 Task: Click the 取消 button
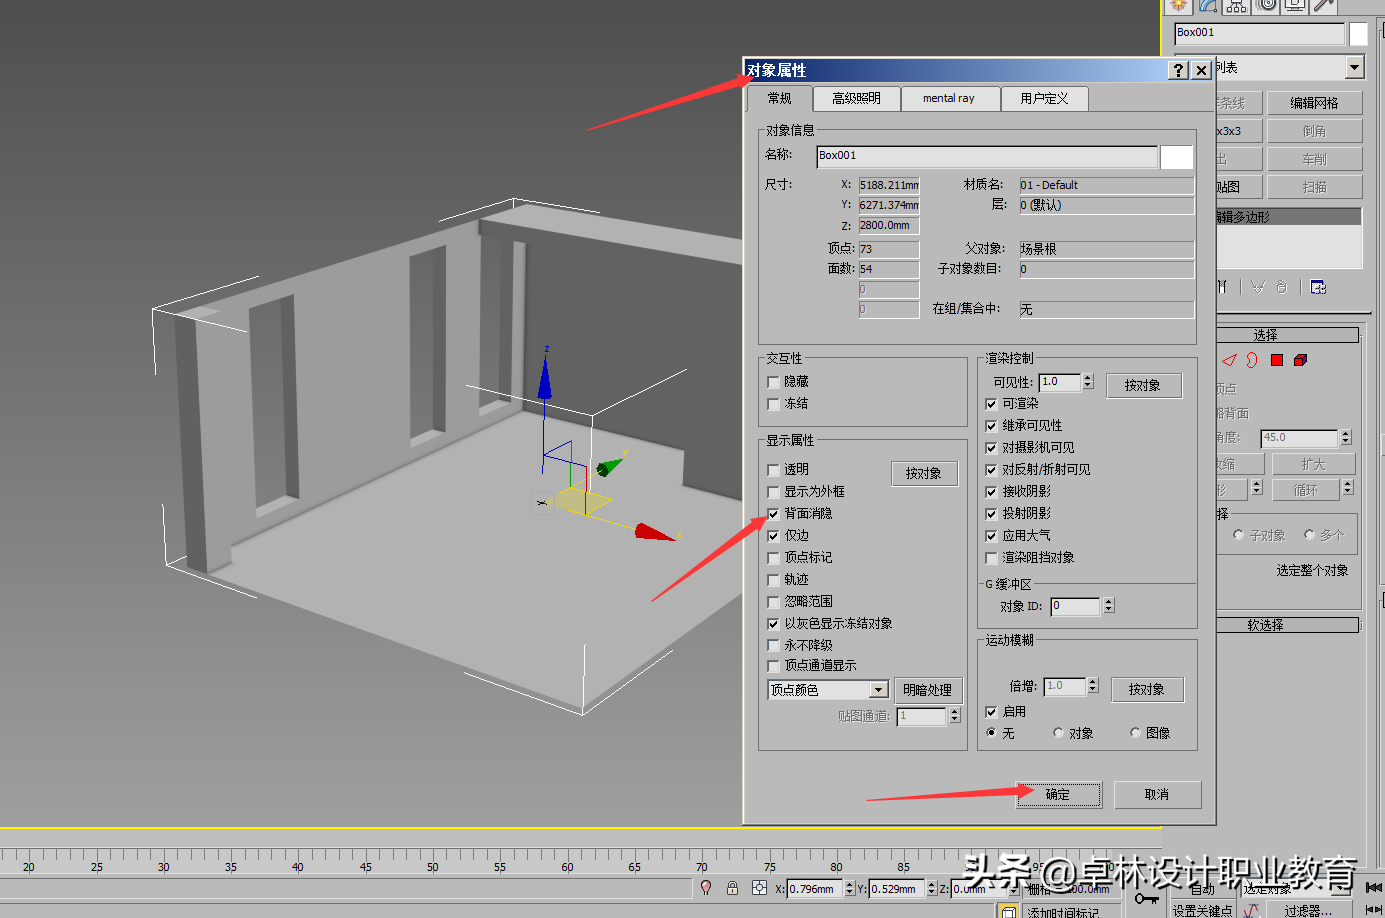point(1157,794)
